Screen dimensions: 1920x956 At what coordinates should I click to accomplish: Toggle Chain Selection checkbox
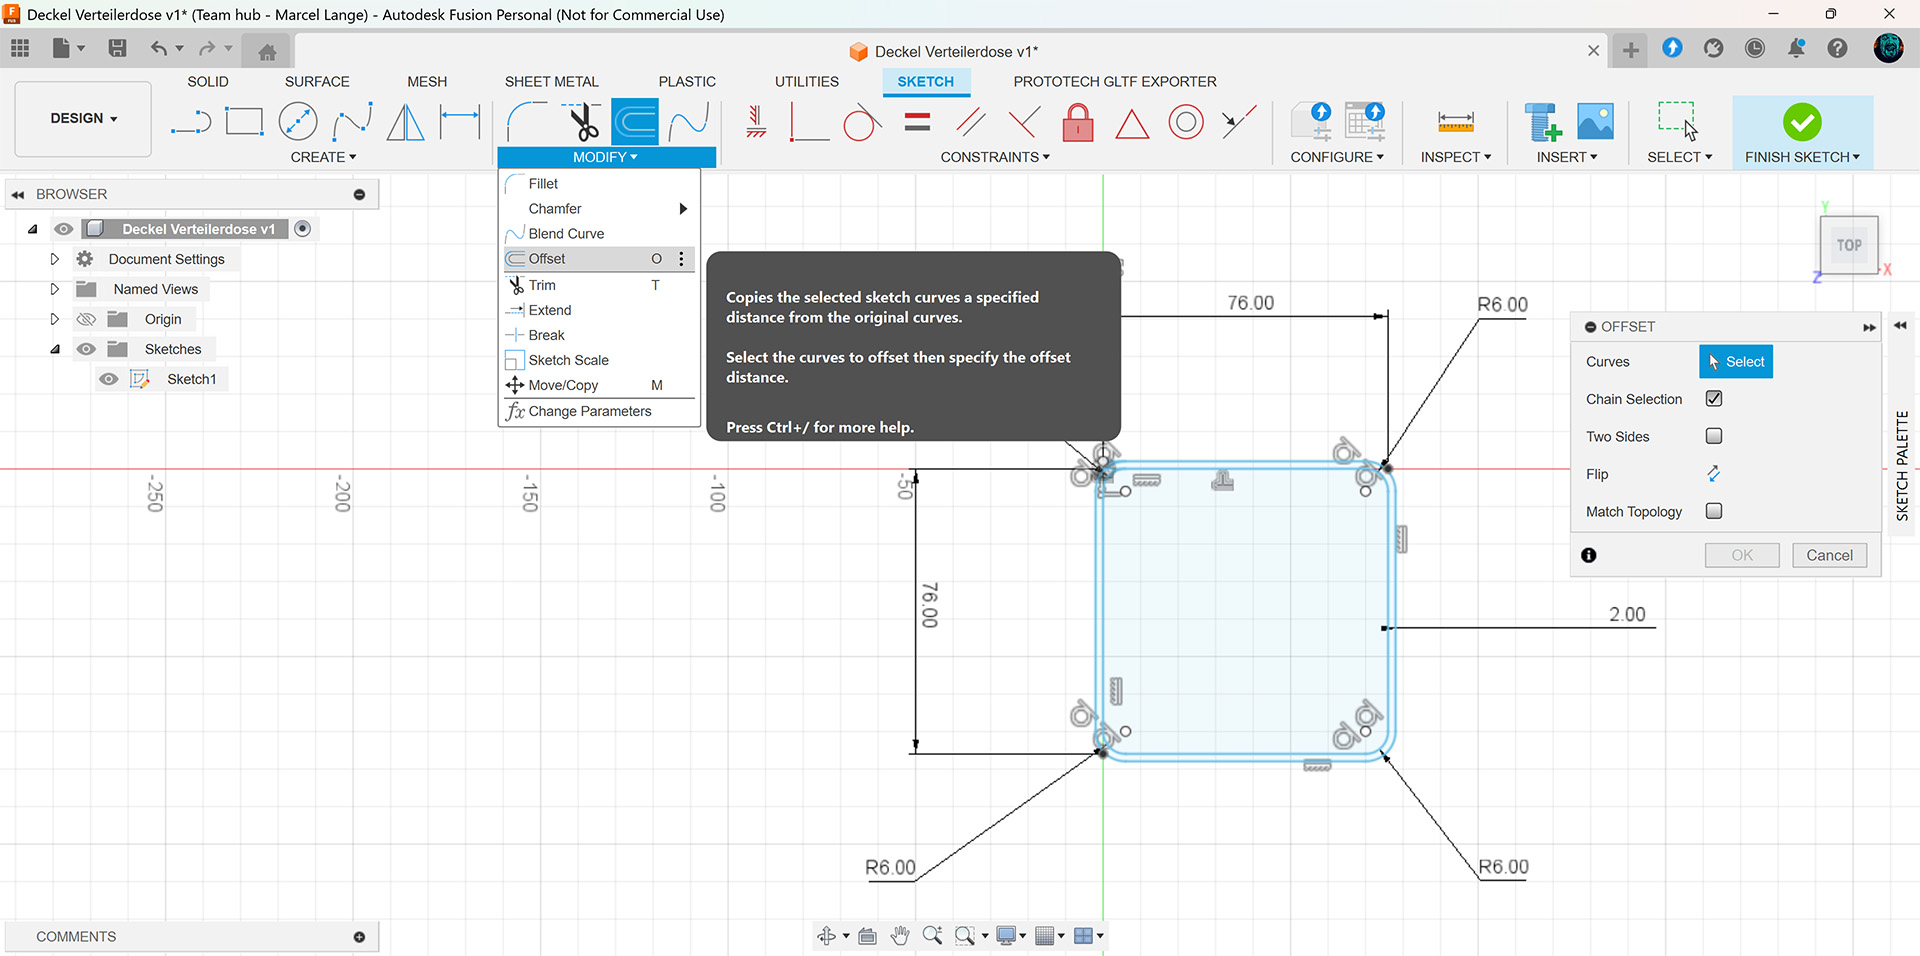coord(1714,399)
